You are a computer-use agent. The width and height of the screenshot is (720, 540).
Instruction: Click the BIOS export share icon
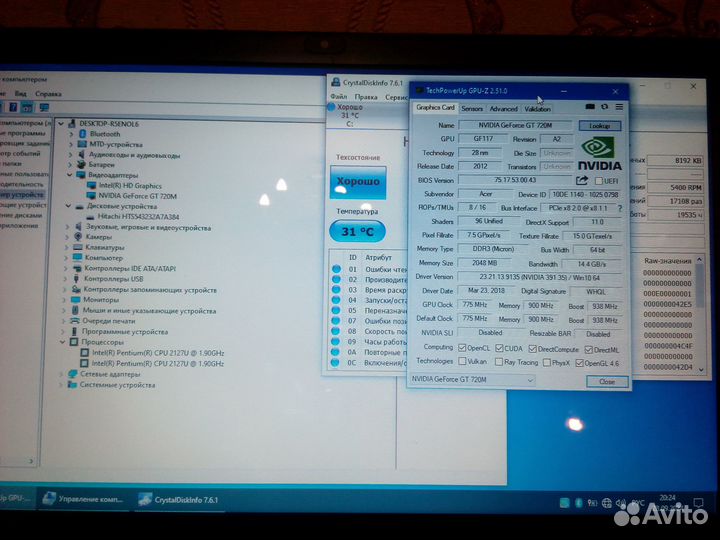582,180
